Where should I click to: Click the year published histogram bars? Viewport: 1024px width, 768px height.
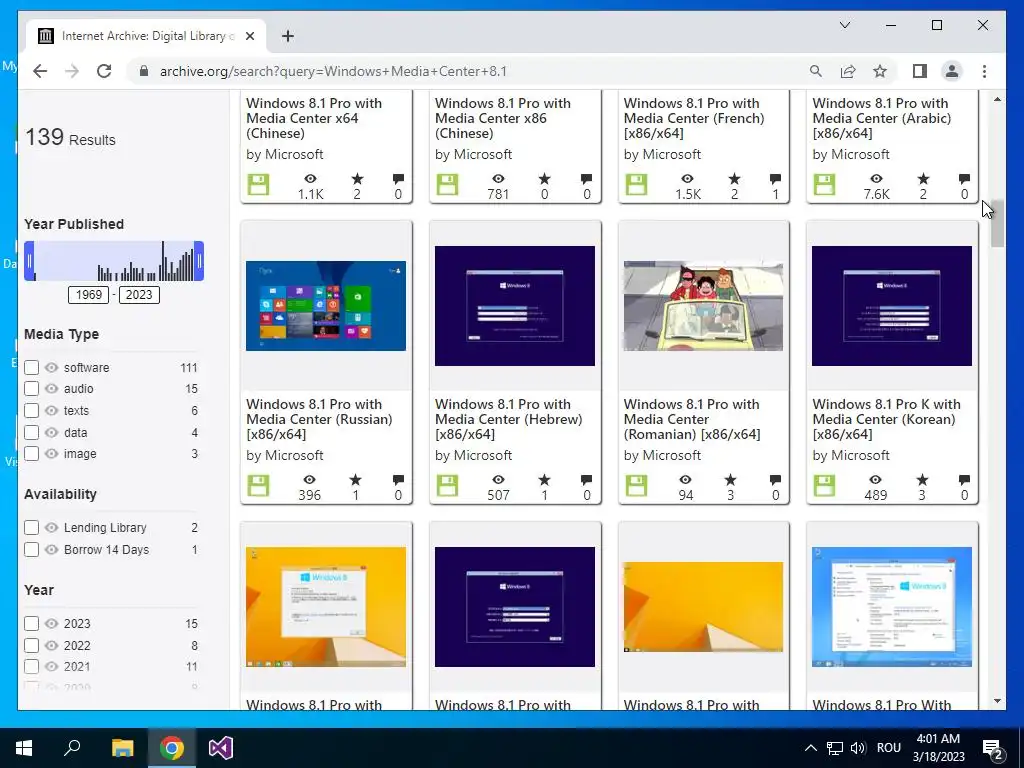(x=114, y=261)
